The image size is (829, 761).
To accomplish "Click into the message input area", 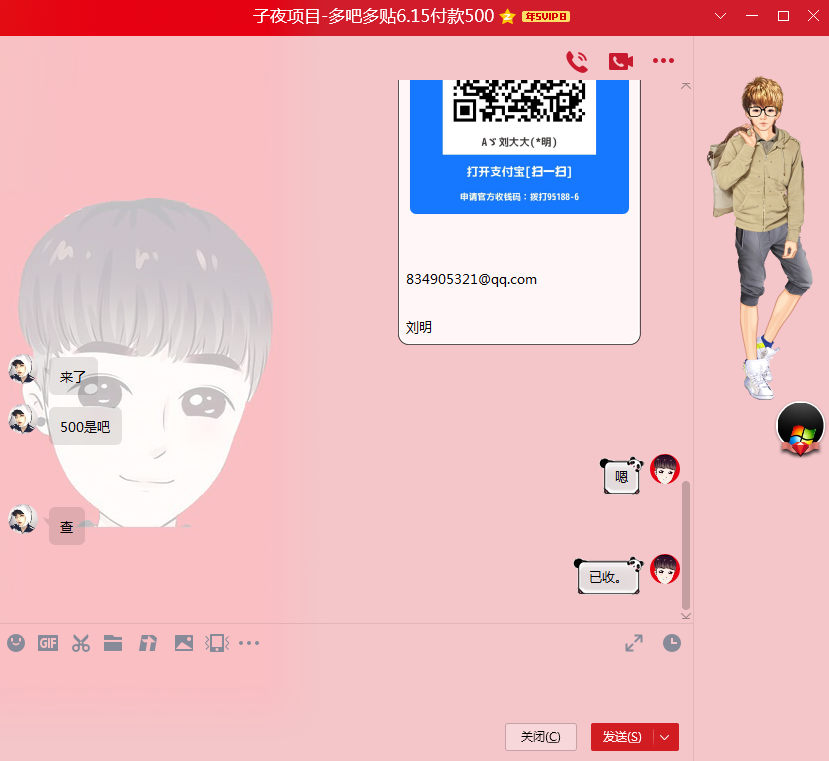I will pyautogui.click(x=346, y=687).
